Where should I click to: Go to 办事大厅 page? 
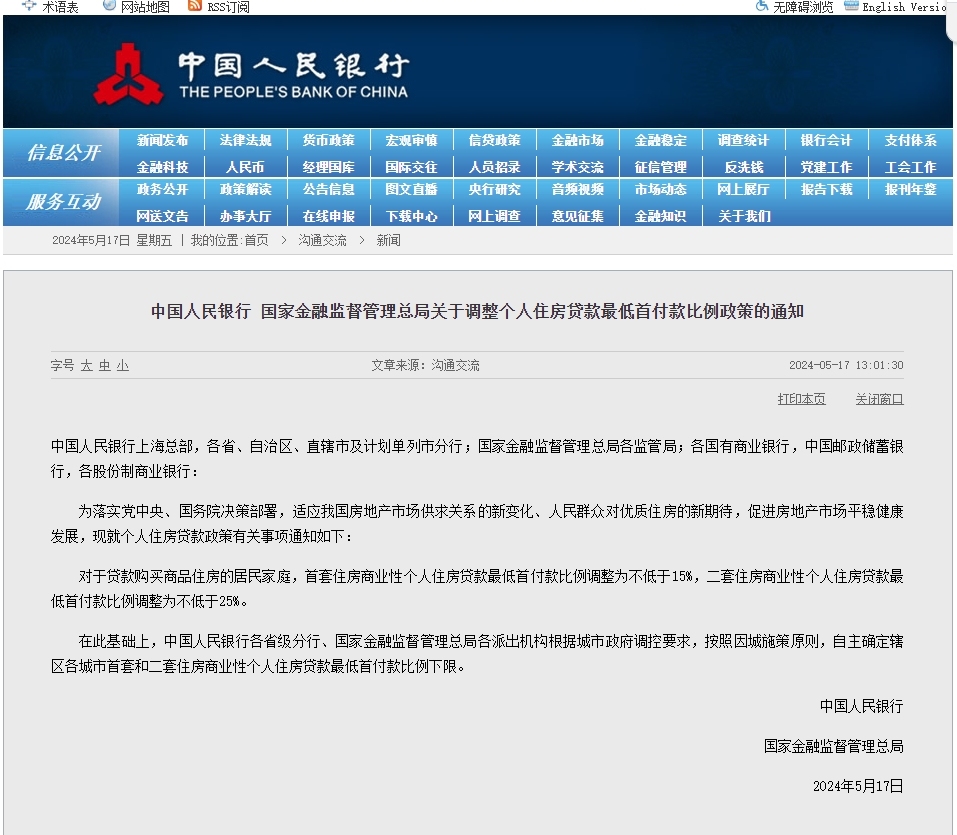pos(245,216)
